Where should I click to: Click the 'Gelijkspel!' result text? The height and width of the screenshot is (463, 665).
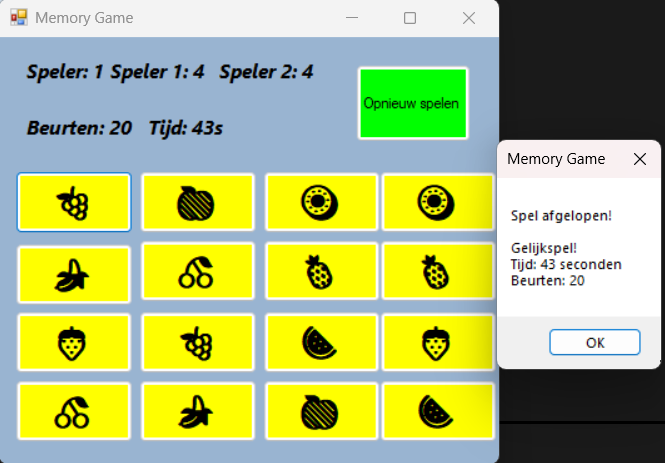coord(544,248)
